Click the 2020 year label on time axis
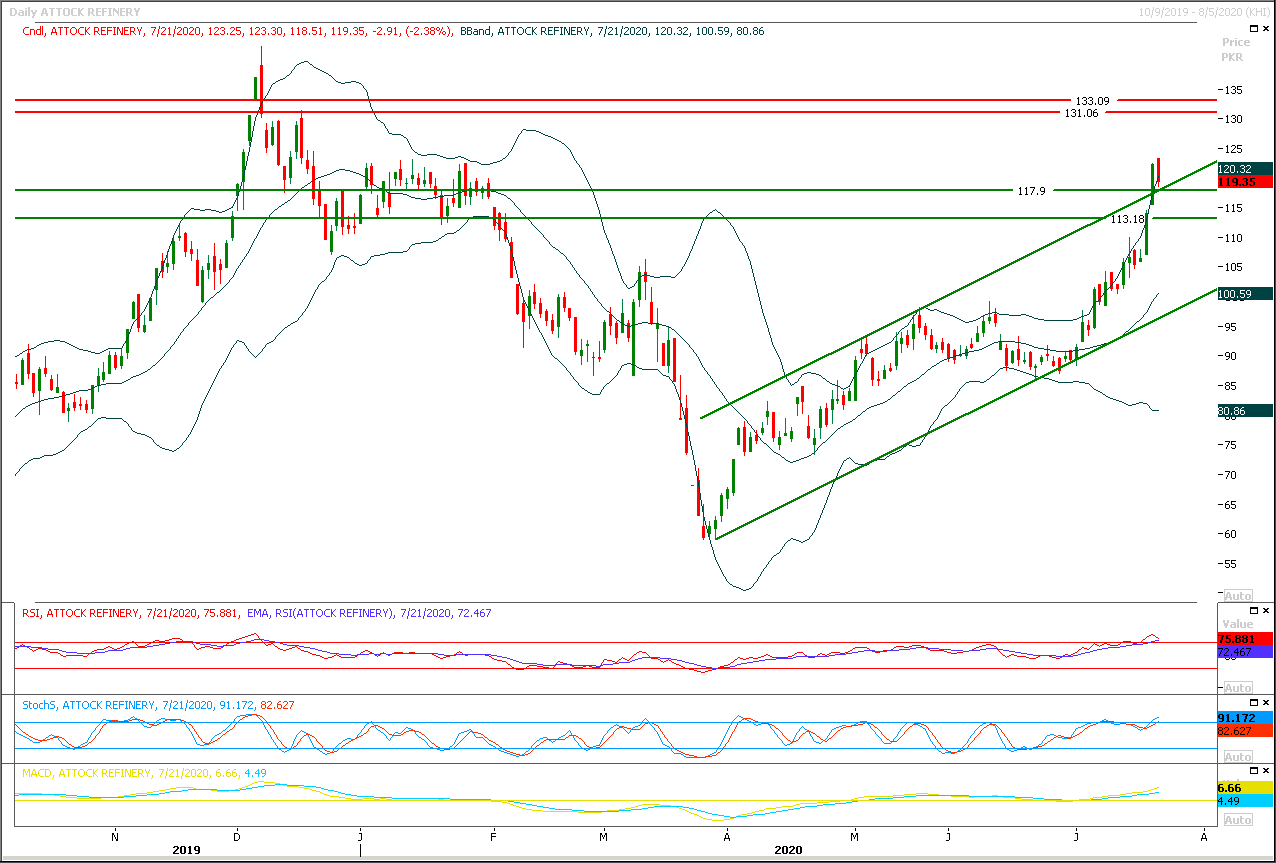Viewport: 1276px width, 863px height. [788, 850]
